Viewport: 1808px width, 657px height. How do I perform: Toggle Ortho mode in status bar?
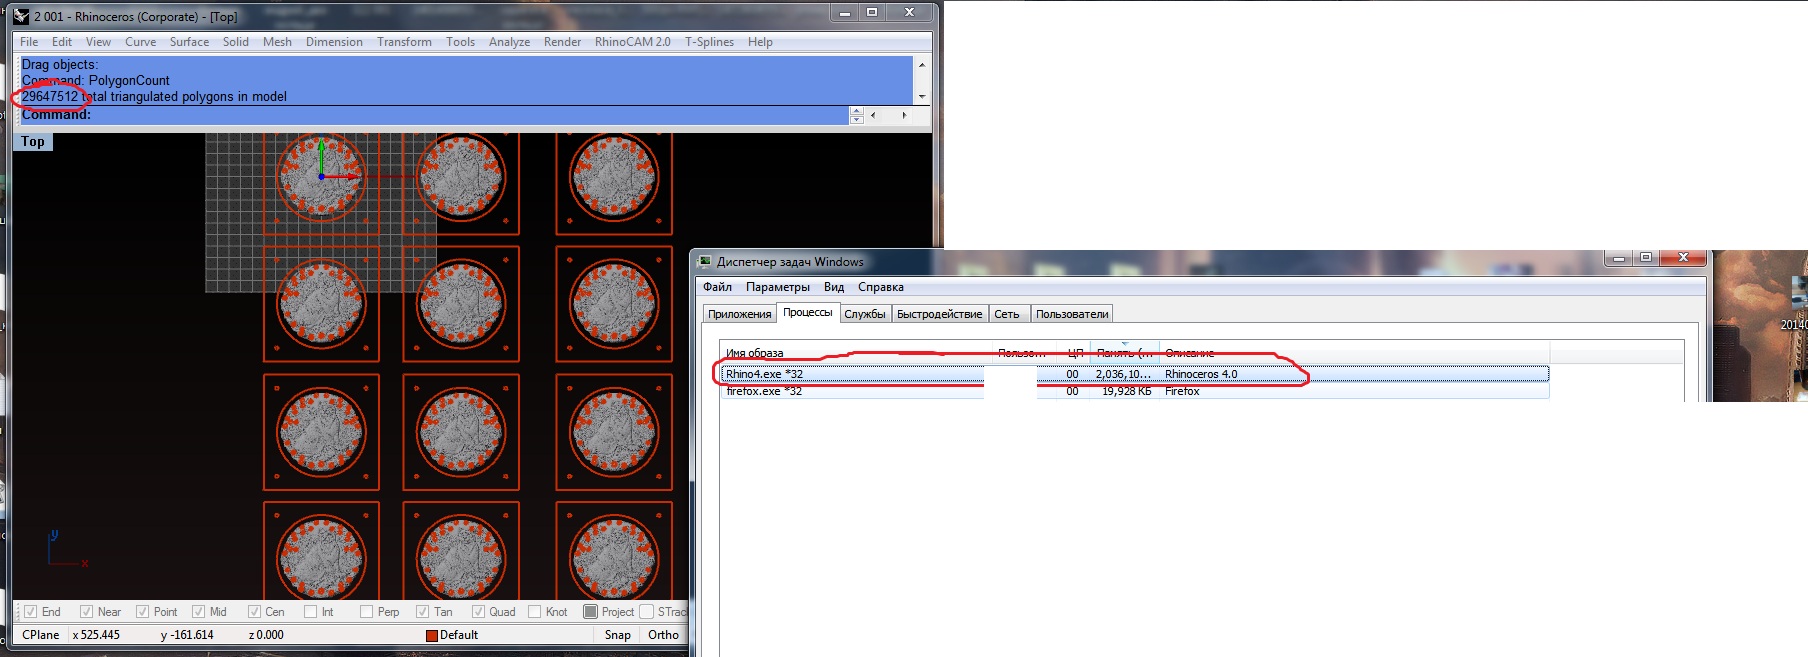click(x=663, y=635)
